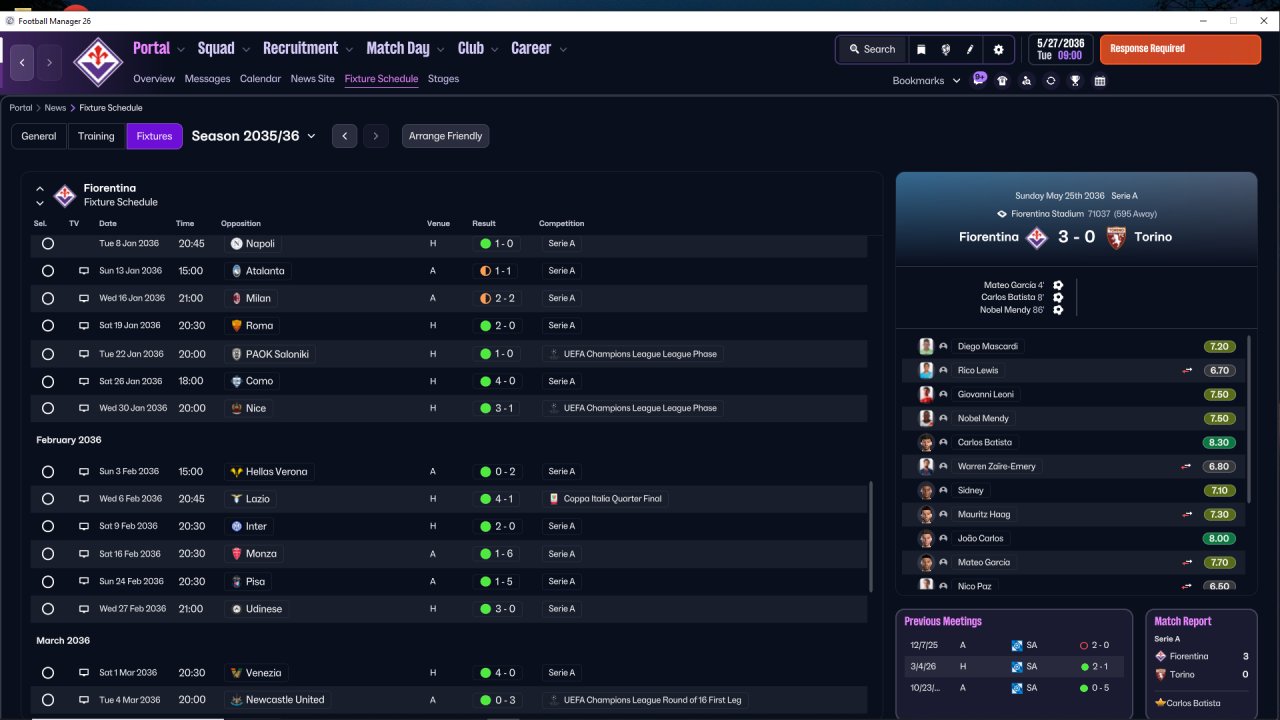Select the PAOK Saloniki fixture radio button
The width and height of the screenshot is (1280, 720).
[47, 354]
